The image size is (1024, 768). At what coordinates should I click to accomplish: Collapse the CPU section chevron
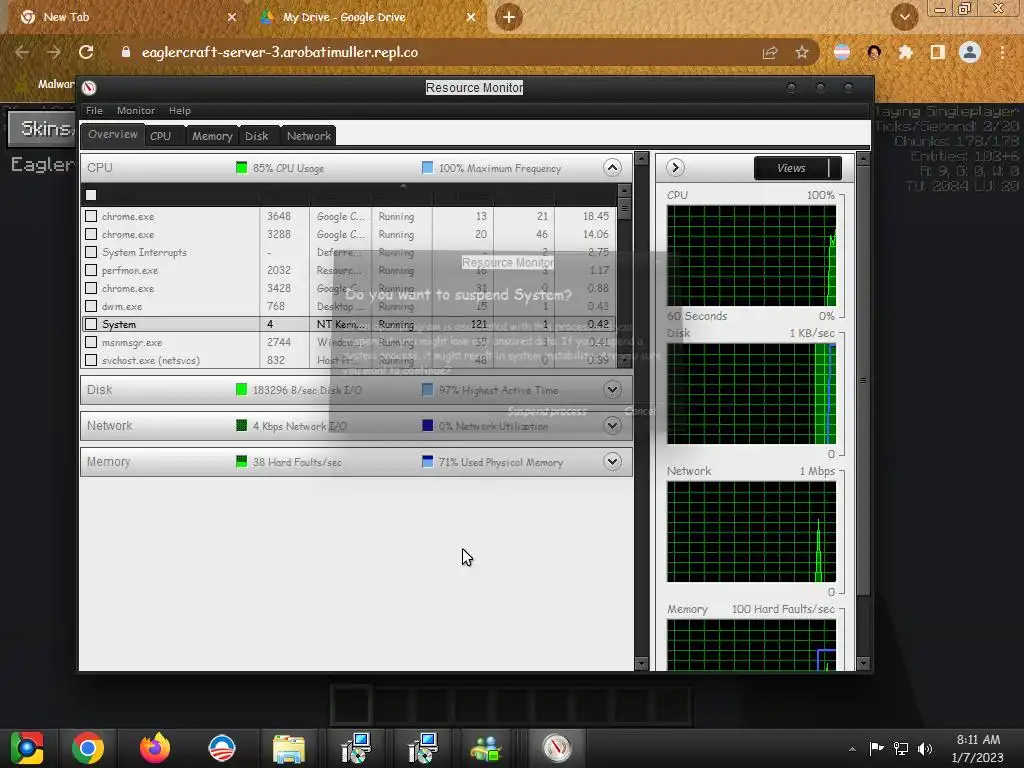click(612, 168)
